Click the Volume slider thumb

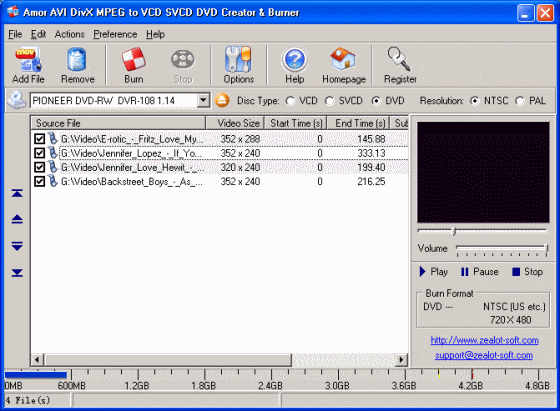click(x=546, y=249)
